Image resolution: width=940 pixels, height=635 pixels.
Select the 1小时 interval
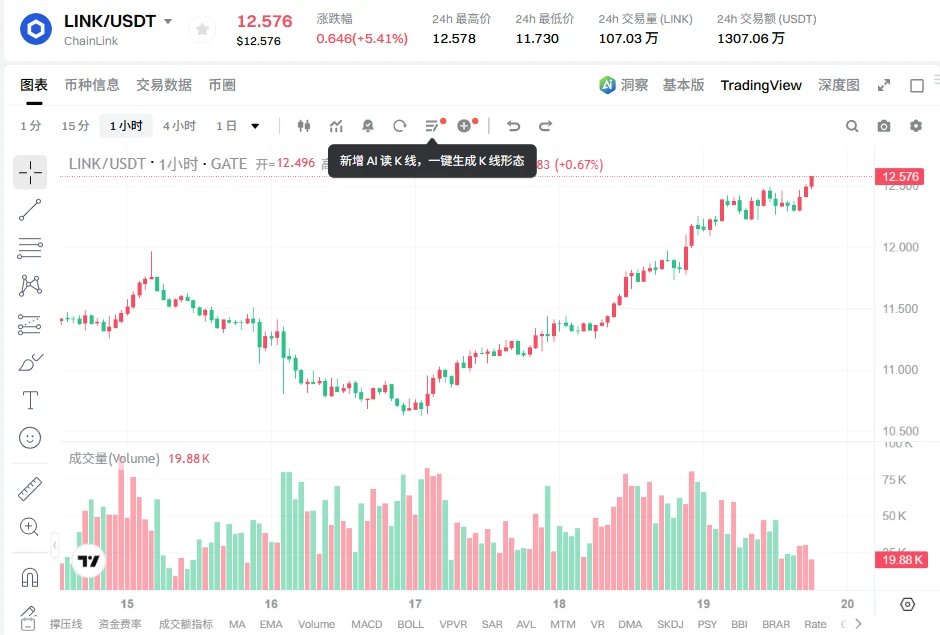tap(126, 126)
